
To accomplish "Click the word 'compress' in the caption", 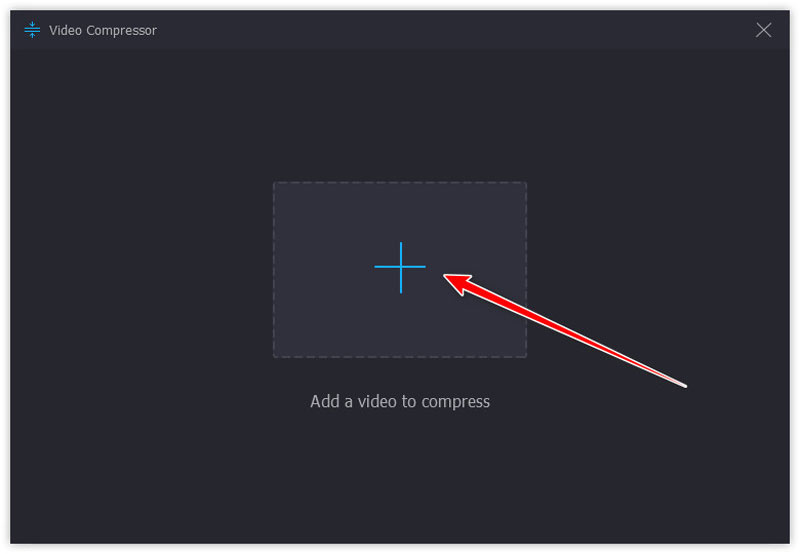I will coord(456,403).
